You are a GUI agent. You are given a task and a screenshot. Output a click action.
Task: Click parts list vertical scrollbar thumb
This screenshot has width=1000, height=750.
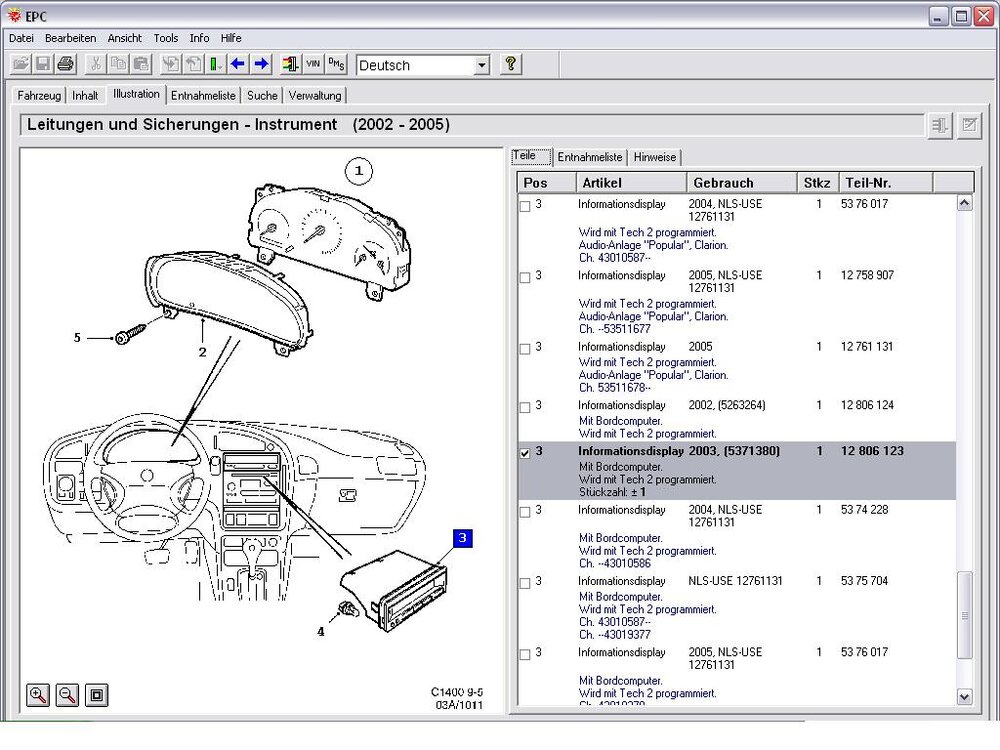click(x=965, y=615)
